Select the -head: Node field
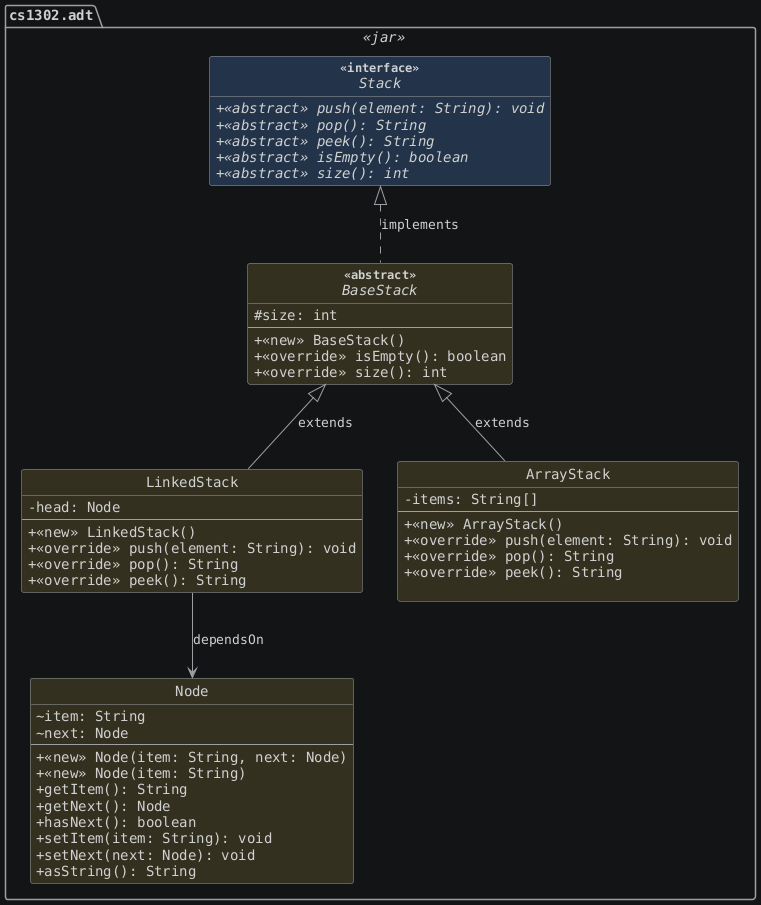761x905 pixels. [74, 507]
